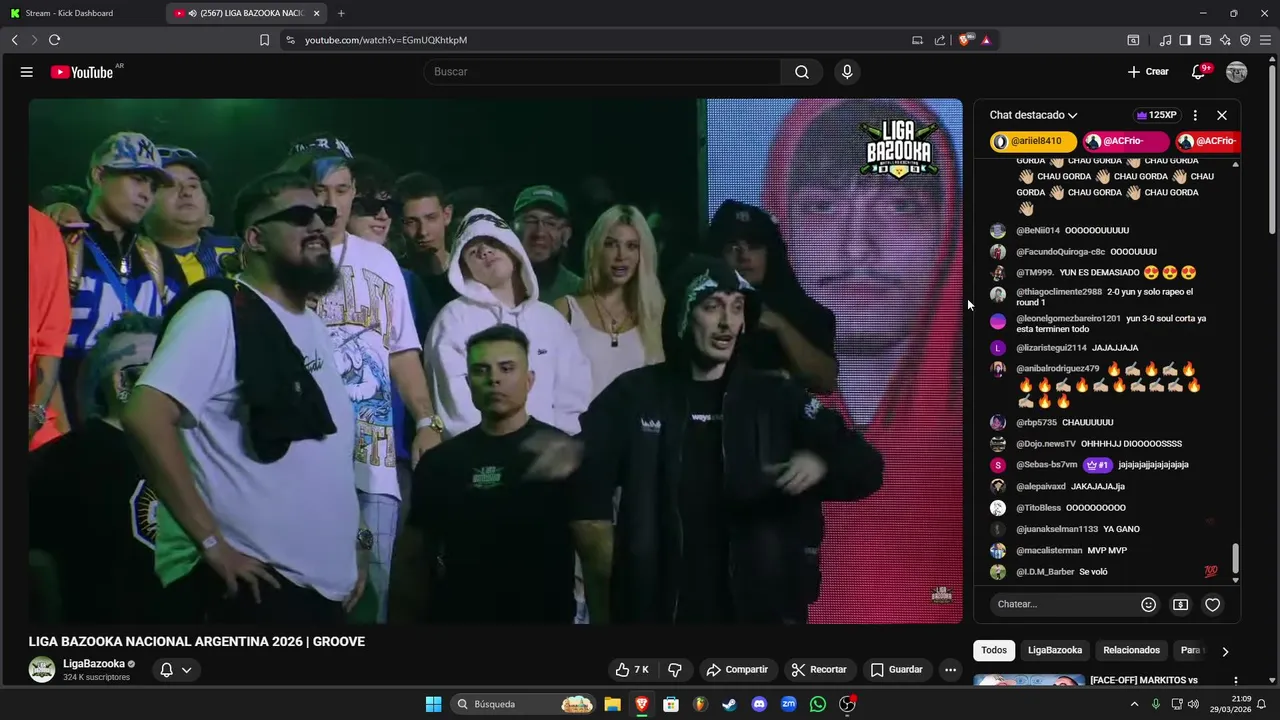Viewport: 1280px width, 720px height.
Task: Open Windows Start menu
Action: point(433,704)
